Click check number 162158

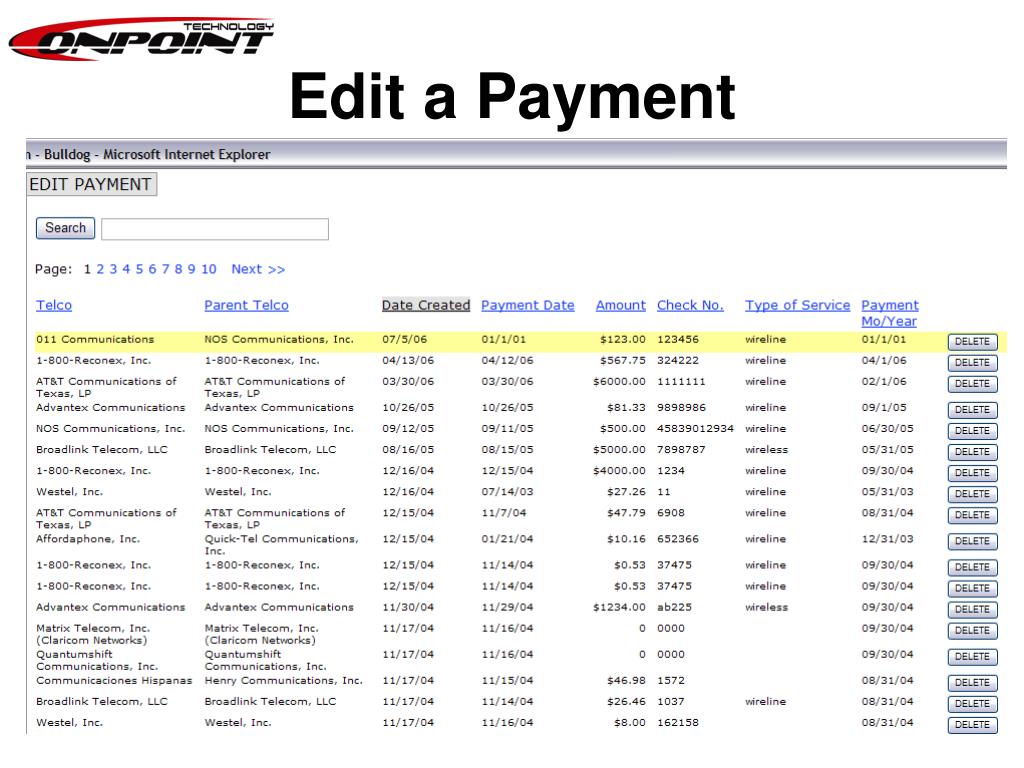[678, 722]
